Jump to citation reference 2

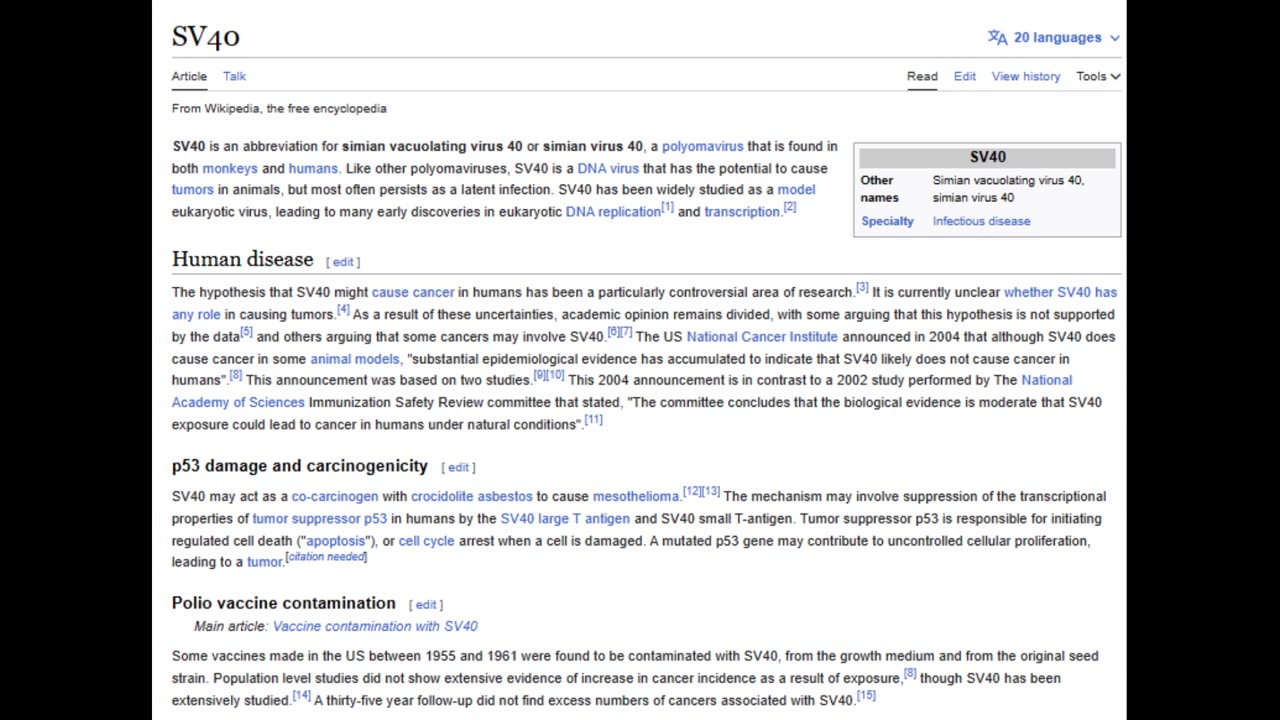789,207
